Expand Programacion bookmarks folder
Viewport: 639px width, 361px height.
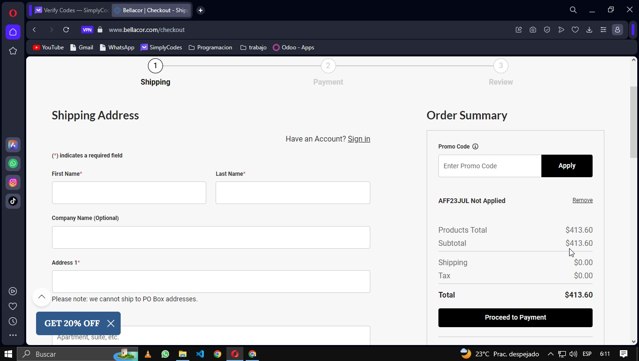(x=210, y=47)
